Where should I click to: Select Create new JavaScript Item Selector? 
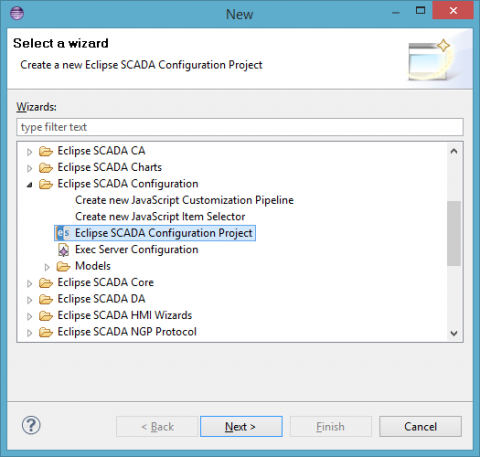coord(160,217)
